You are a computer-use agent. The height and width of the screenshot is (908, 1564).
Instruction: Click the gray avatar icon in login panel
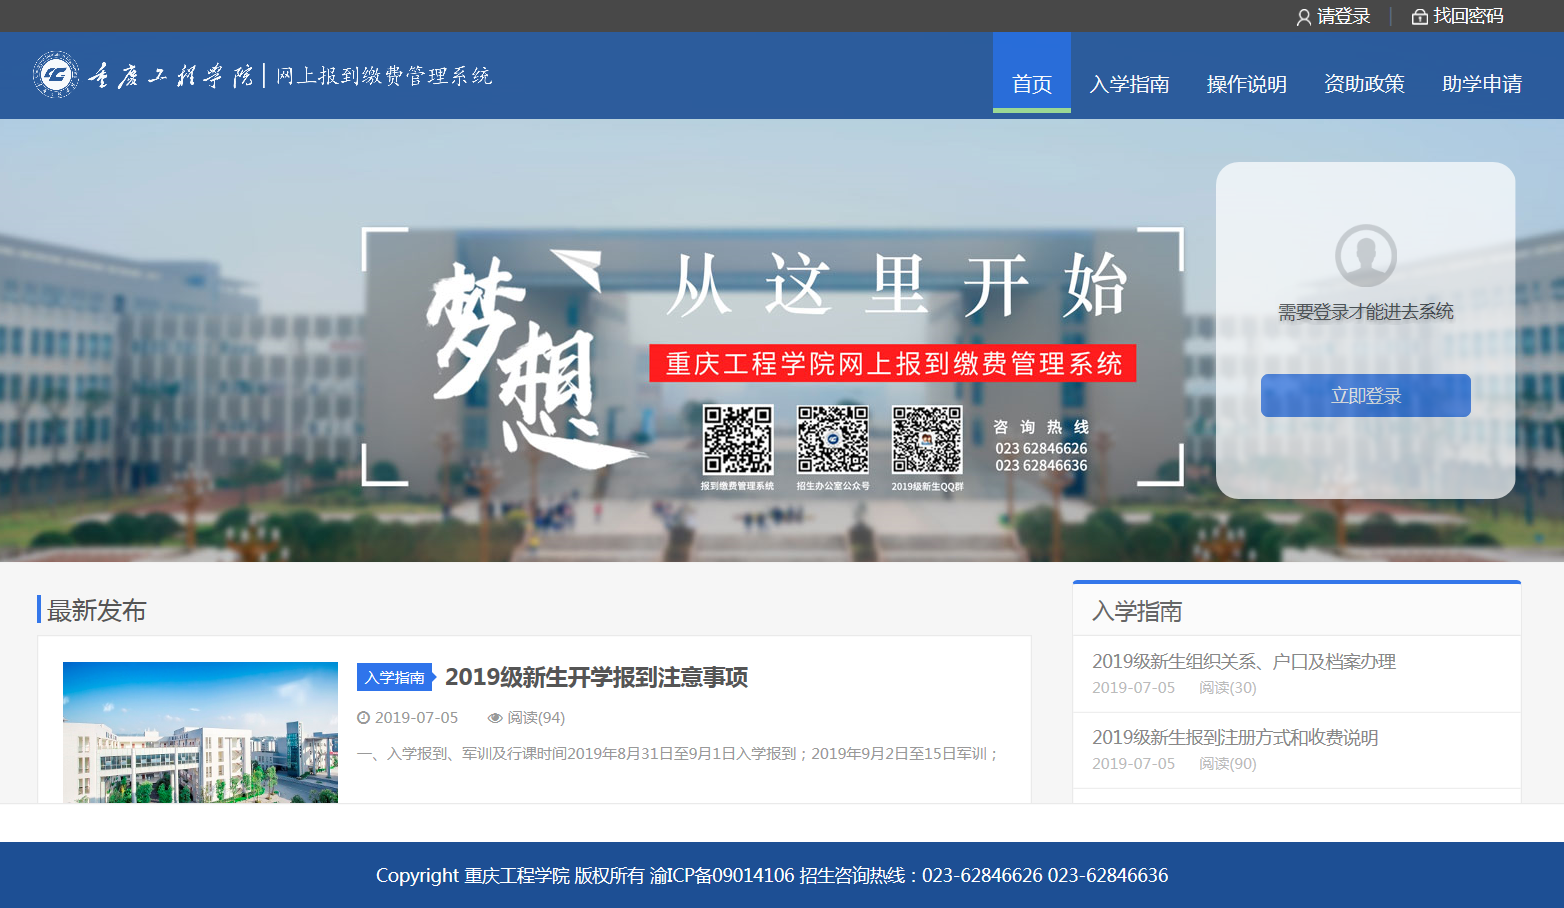1365,255
